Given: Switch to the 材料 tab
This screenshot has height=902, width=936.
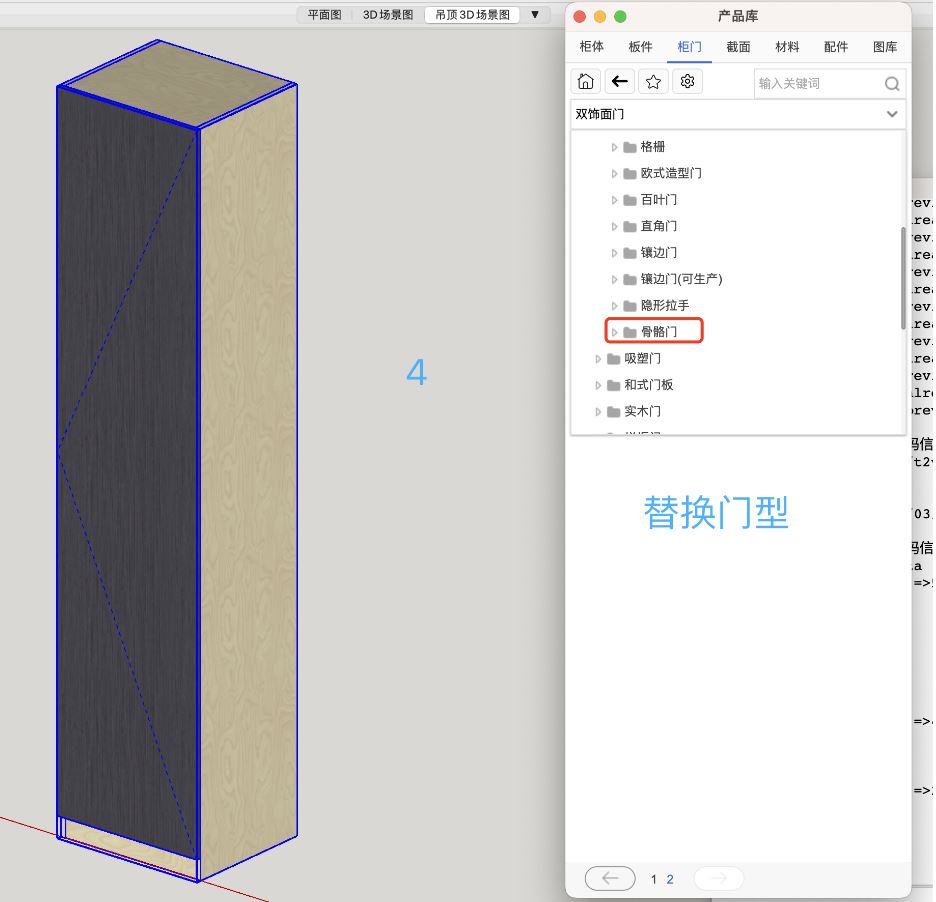Looking at the screenshot, I should [x=787, y=47].
